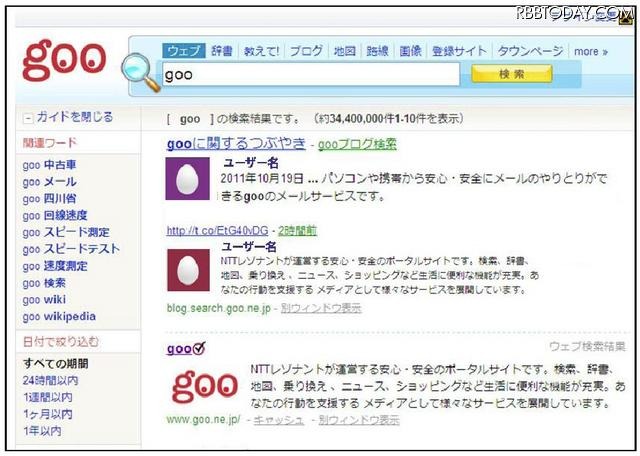Open 別ウィンドウ表示 beside blog.search.goo.ne.jp

coord(321,308)
